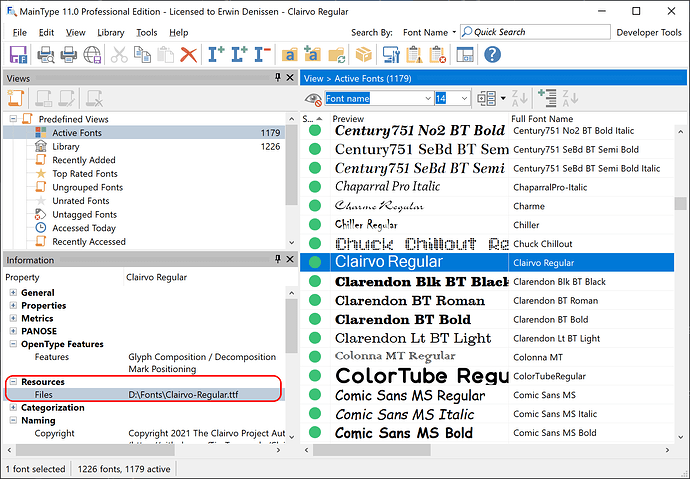Image resolution: width=690 pixels, height=479 pixels.
Task: Click into the Quick Search field
Action: click(535, 32)
